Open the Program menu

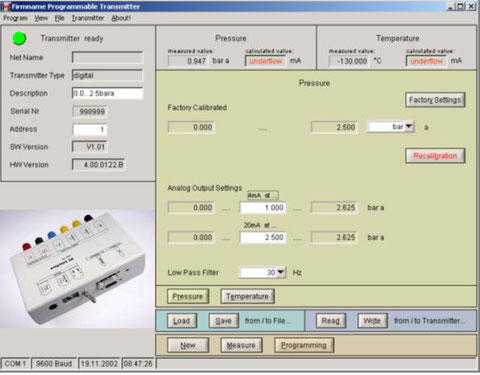(15, 18)
